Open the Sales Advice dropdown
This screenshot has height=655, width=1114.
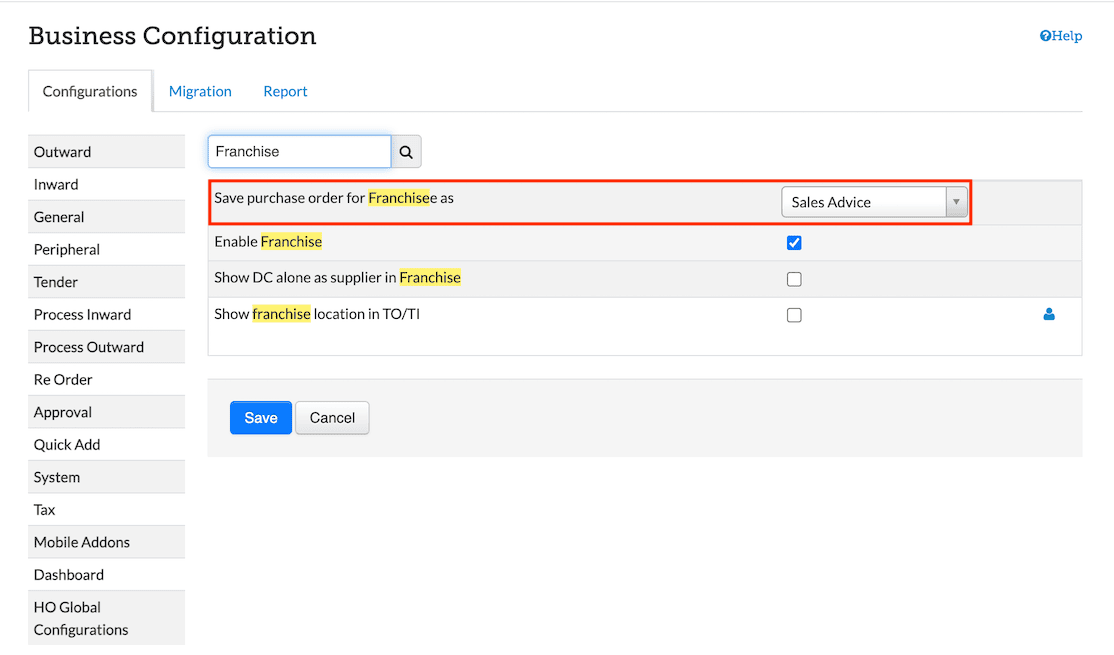click(874, 202)
